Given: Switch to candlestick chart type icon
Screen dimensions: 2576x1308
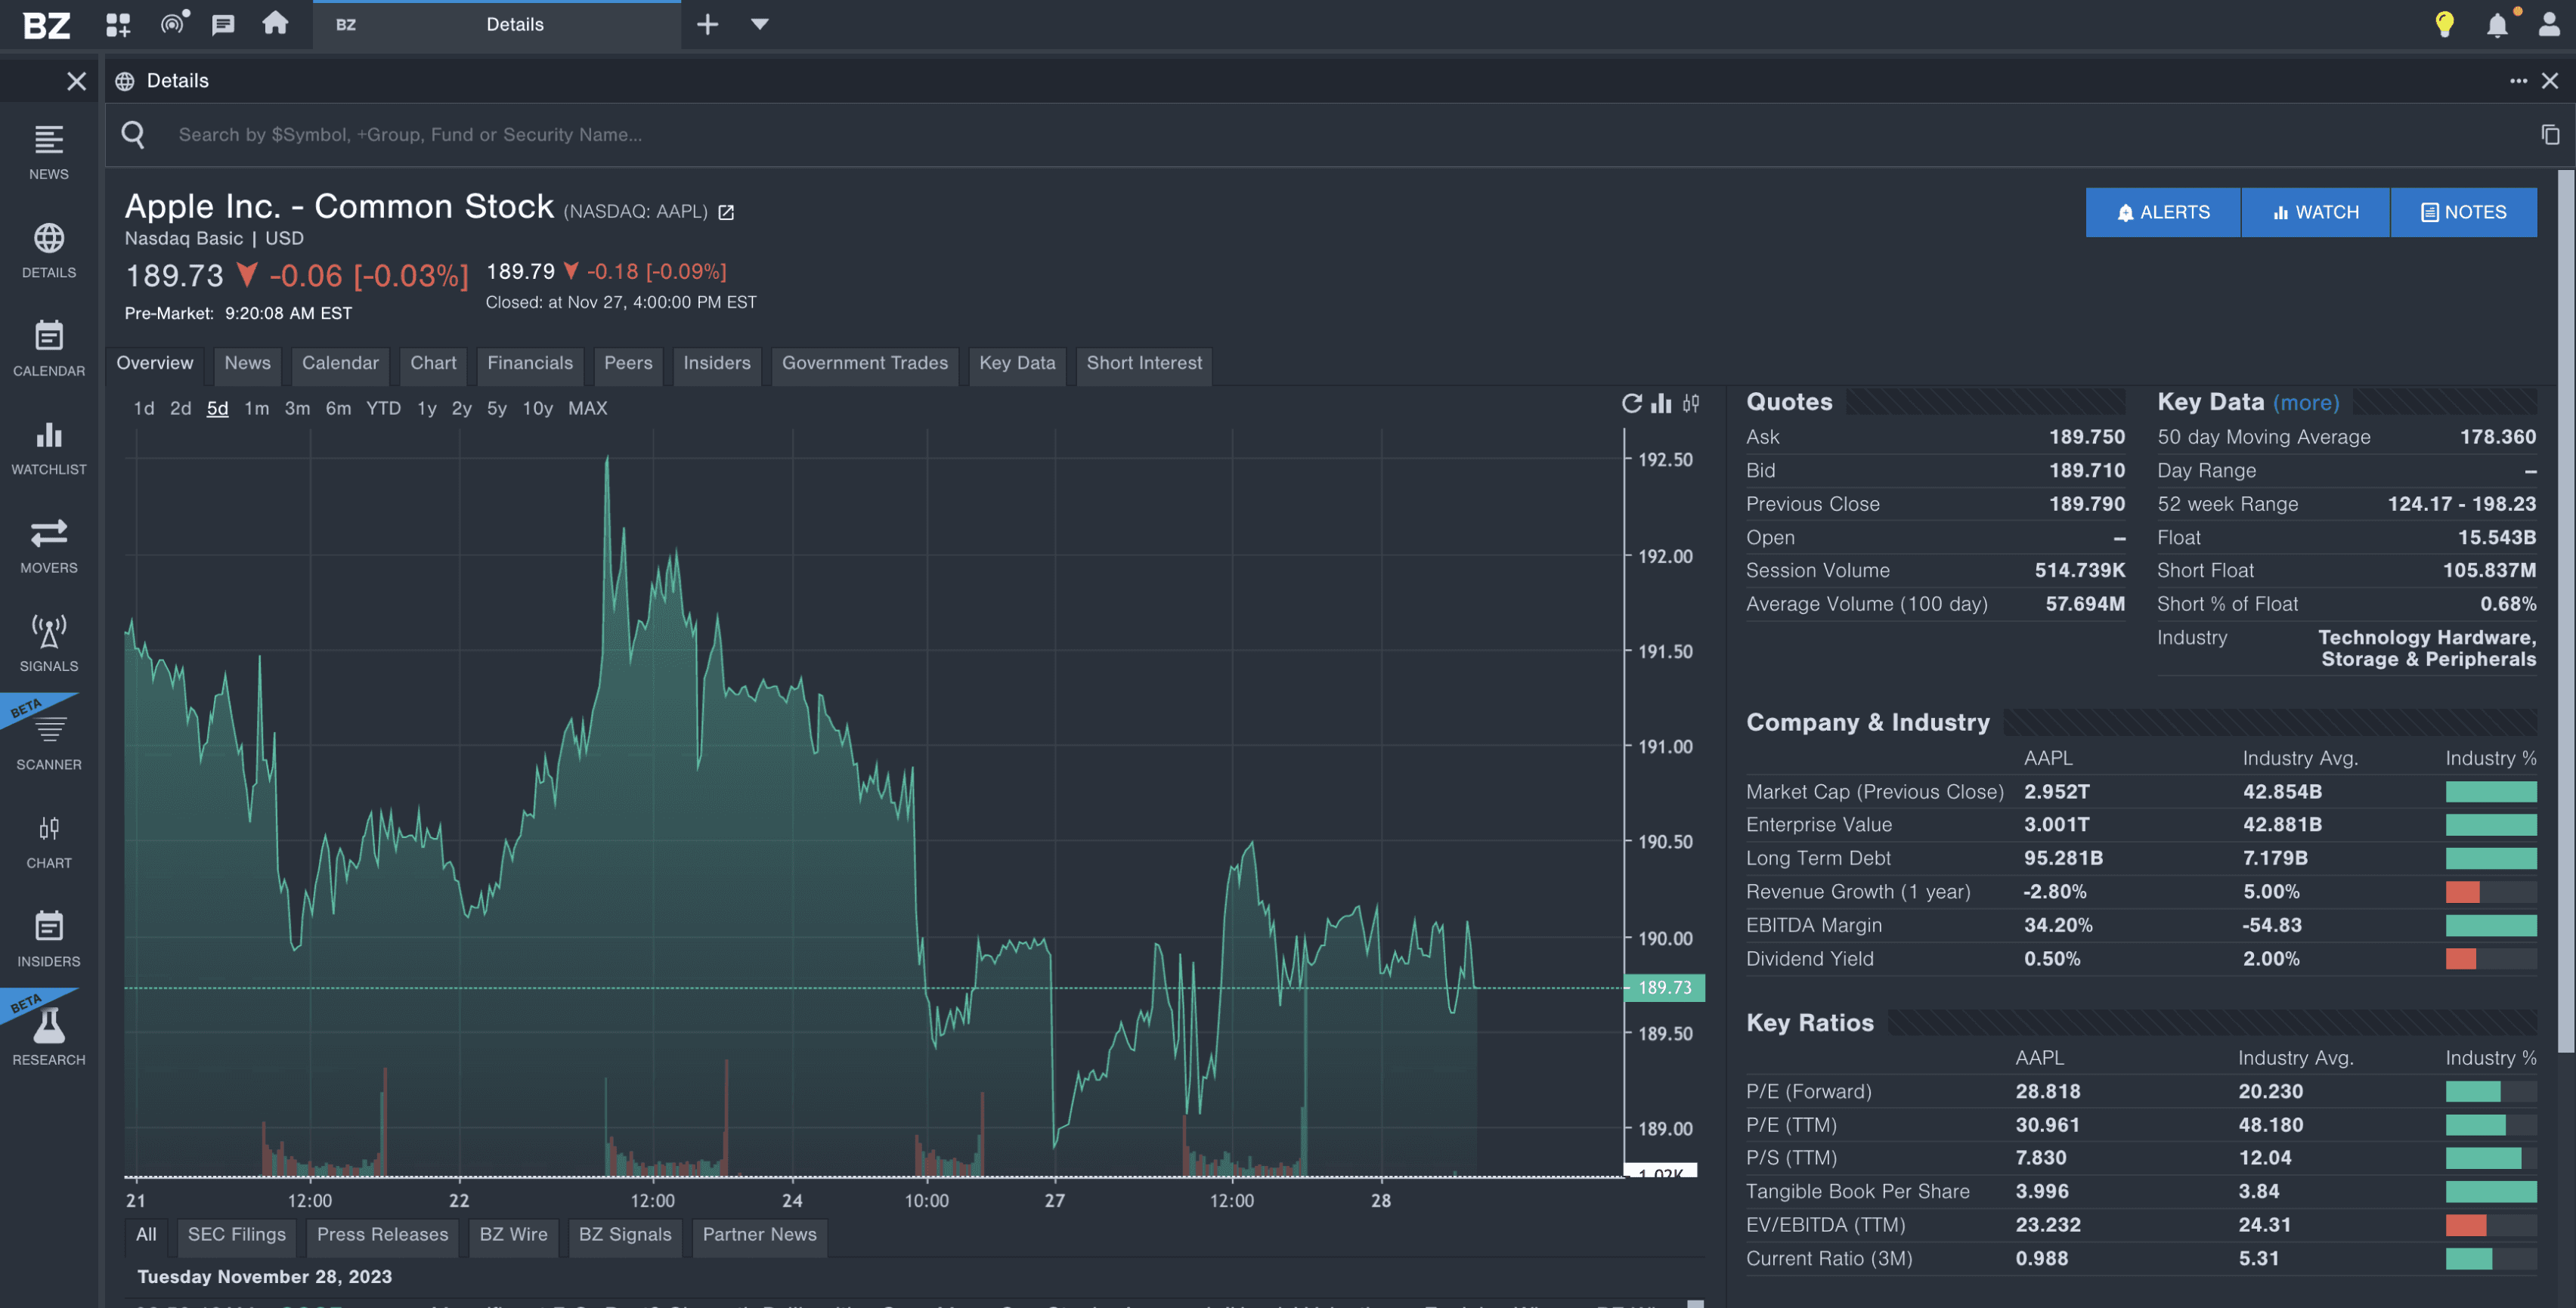Looking at the screenshot, I should point(1690,403).
